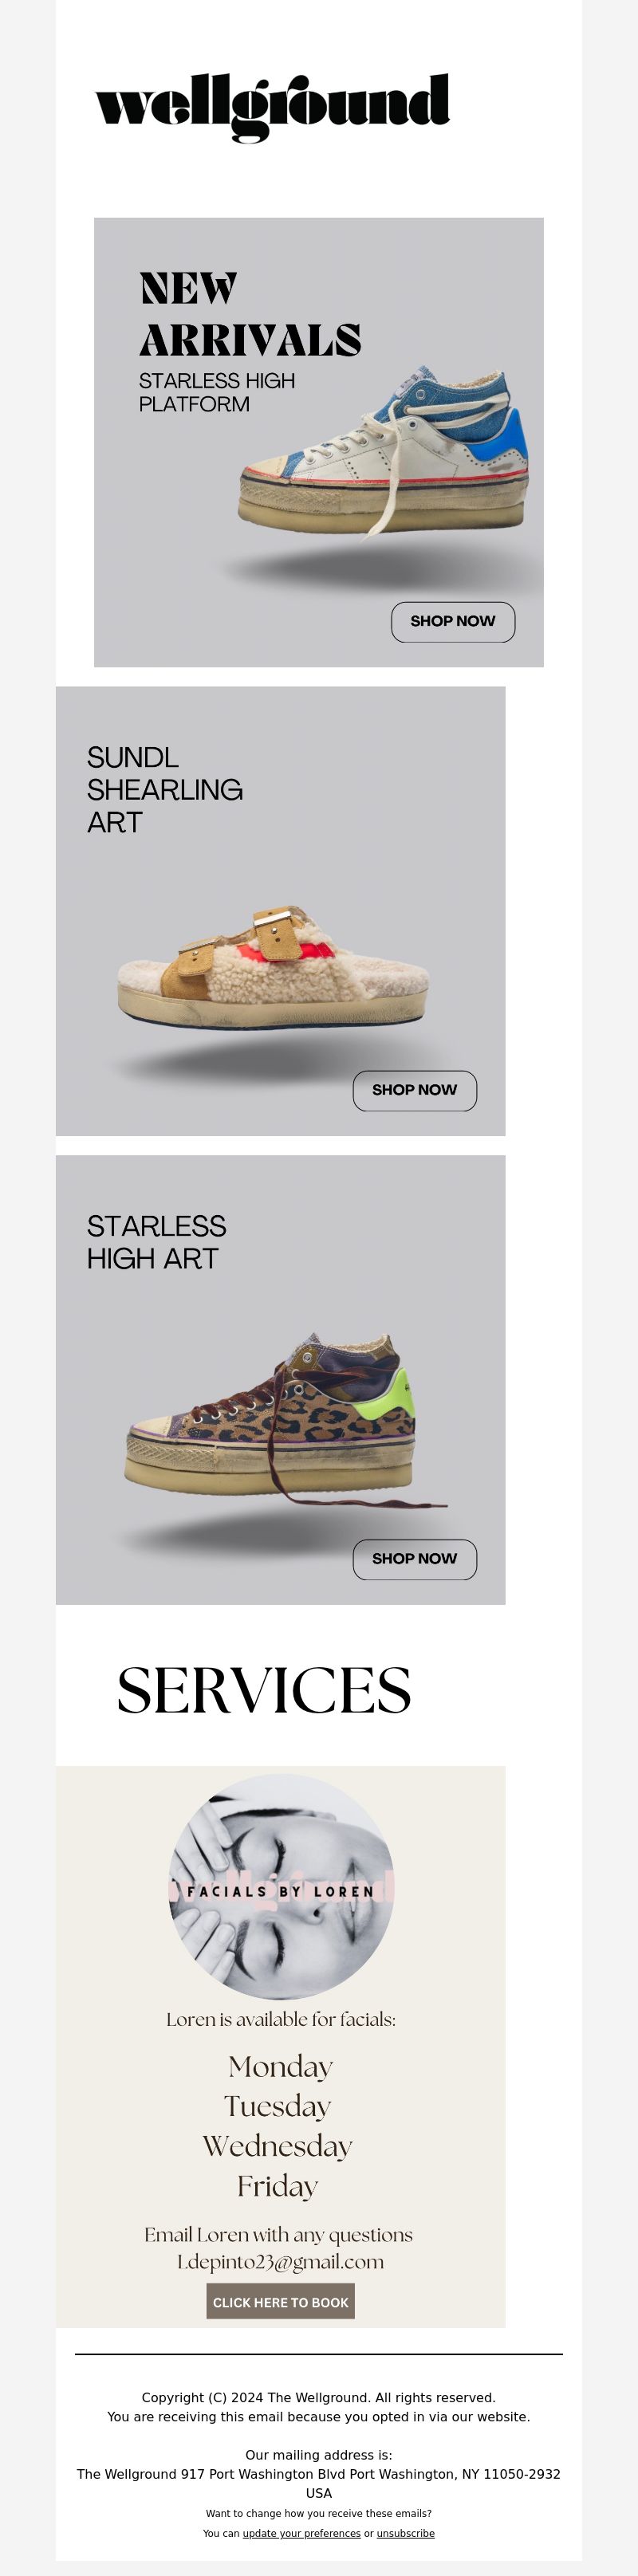
Task: Click Shop Now for Starless High Platform
Action: (x=453, y=621)
